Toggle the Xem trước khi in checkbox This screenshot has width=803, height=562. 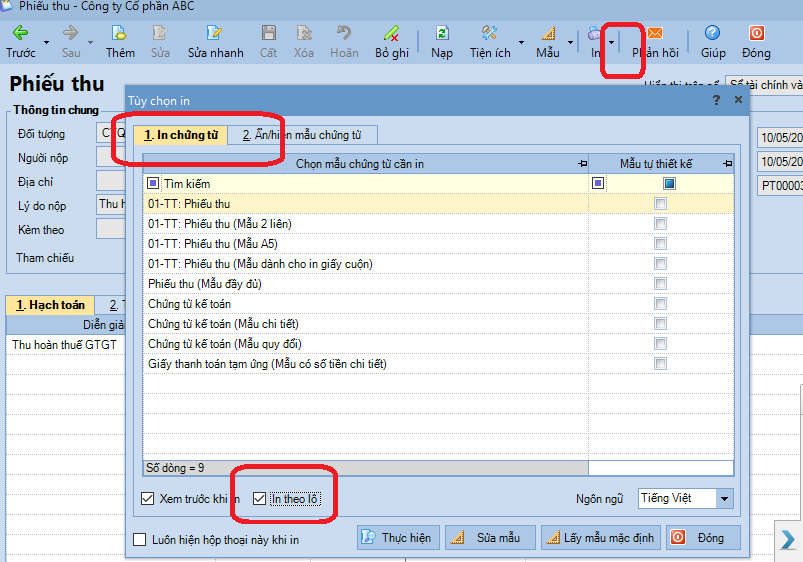tap(147, 498)
